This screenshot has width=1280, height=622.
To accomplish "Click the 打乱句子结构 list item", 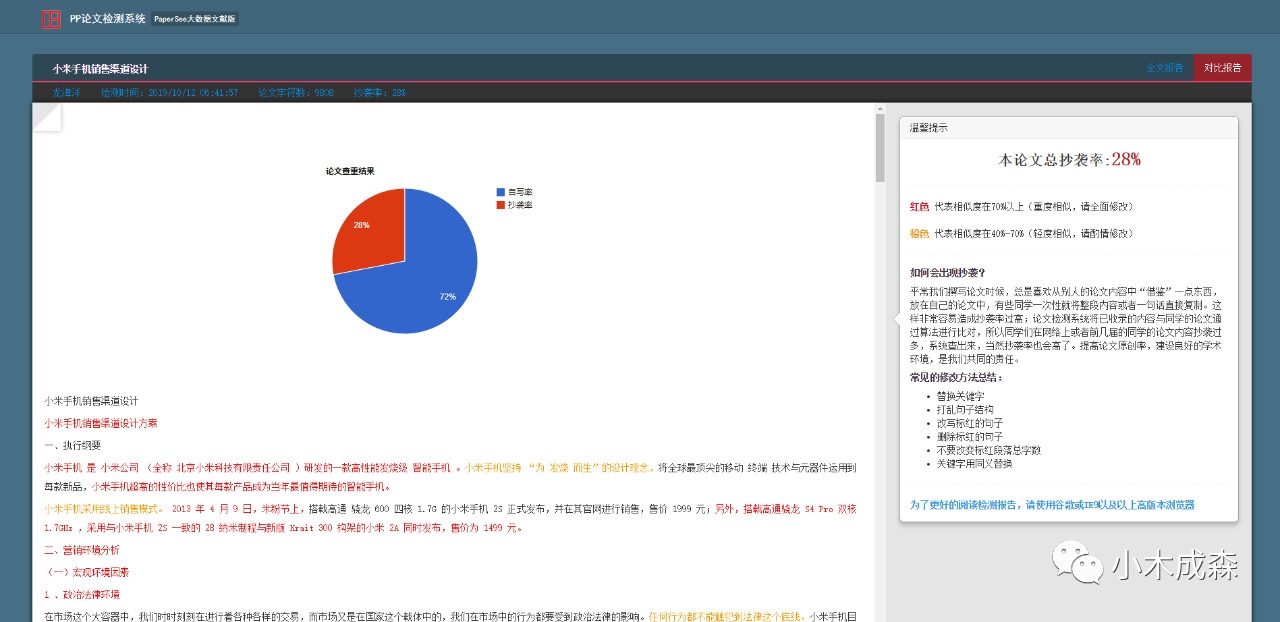I will (965, 410).
